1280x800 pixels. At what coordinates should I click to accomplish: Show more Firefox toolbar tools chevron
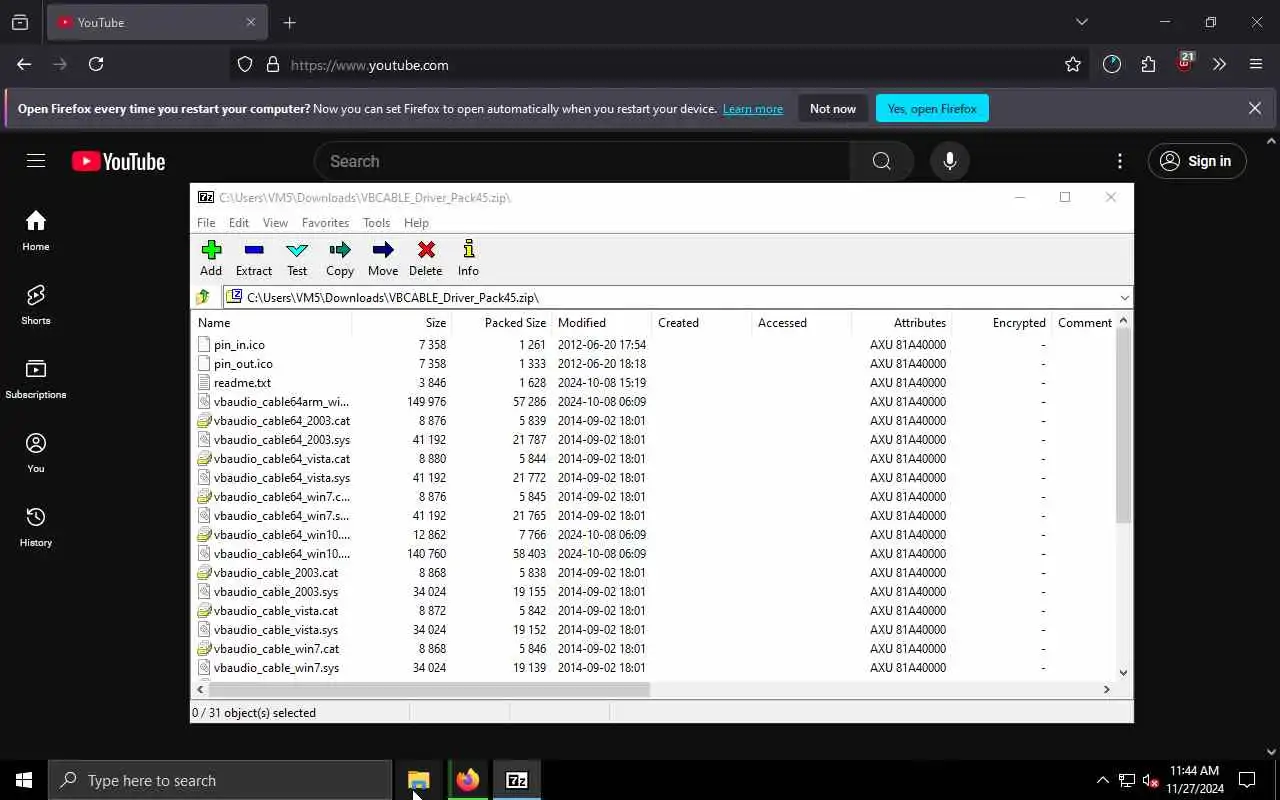click(1219, 64)
